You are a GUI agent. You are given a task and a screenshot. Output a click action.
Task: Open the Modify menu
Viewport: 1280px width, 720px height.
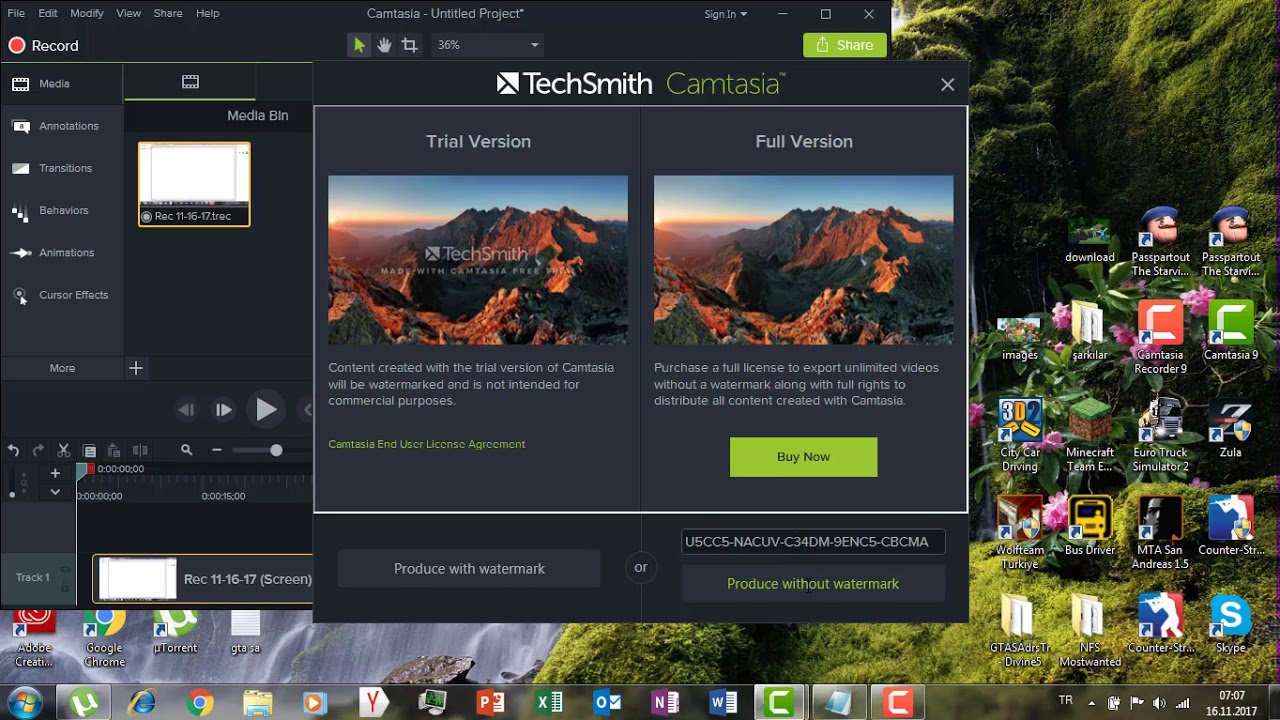[x=87, y=13]
